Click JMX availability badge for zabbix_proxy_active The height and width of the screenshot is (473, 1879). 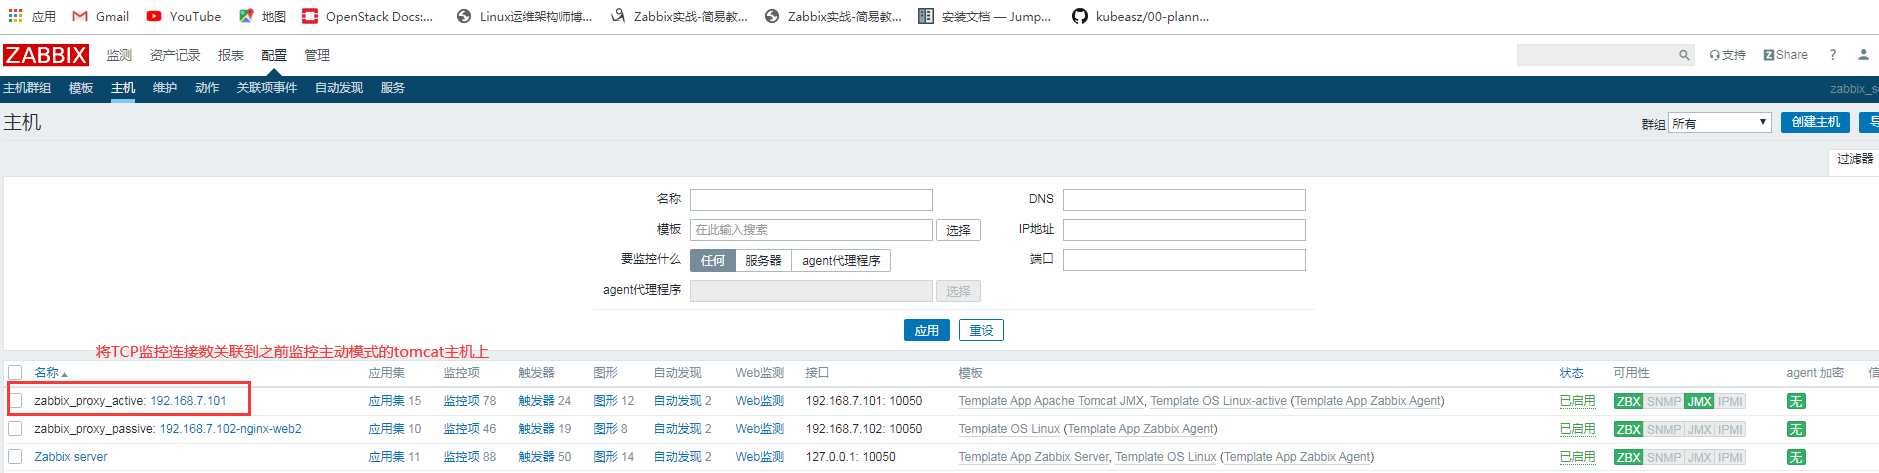[x=1699, y=401]
